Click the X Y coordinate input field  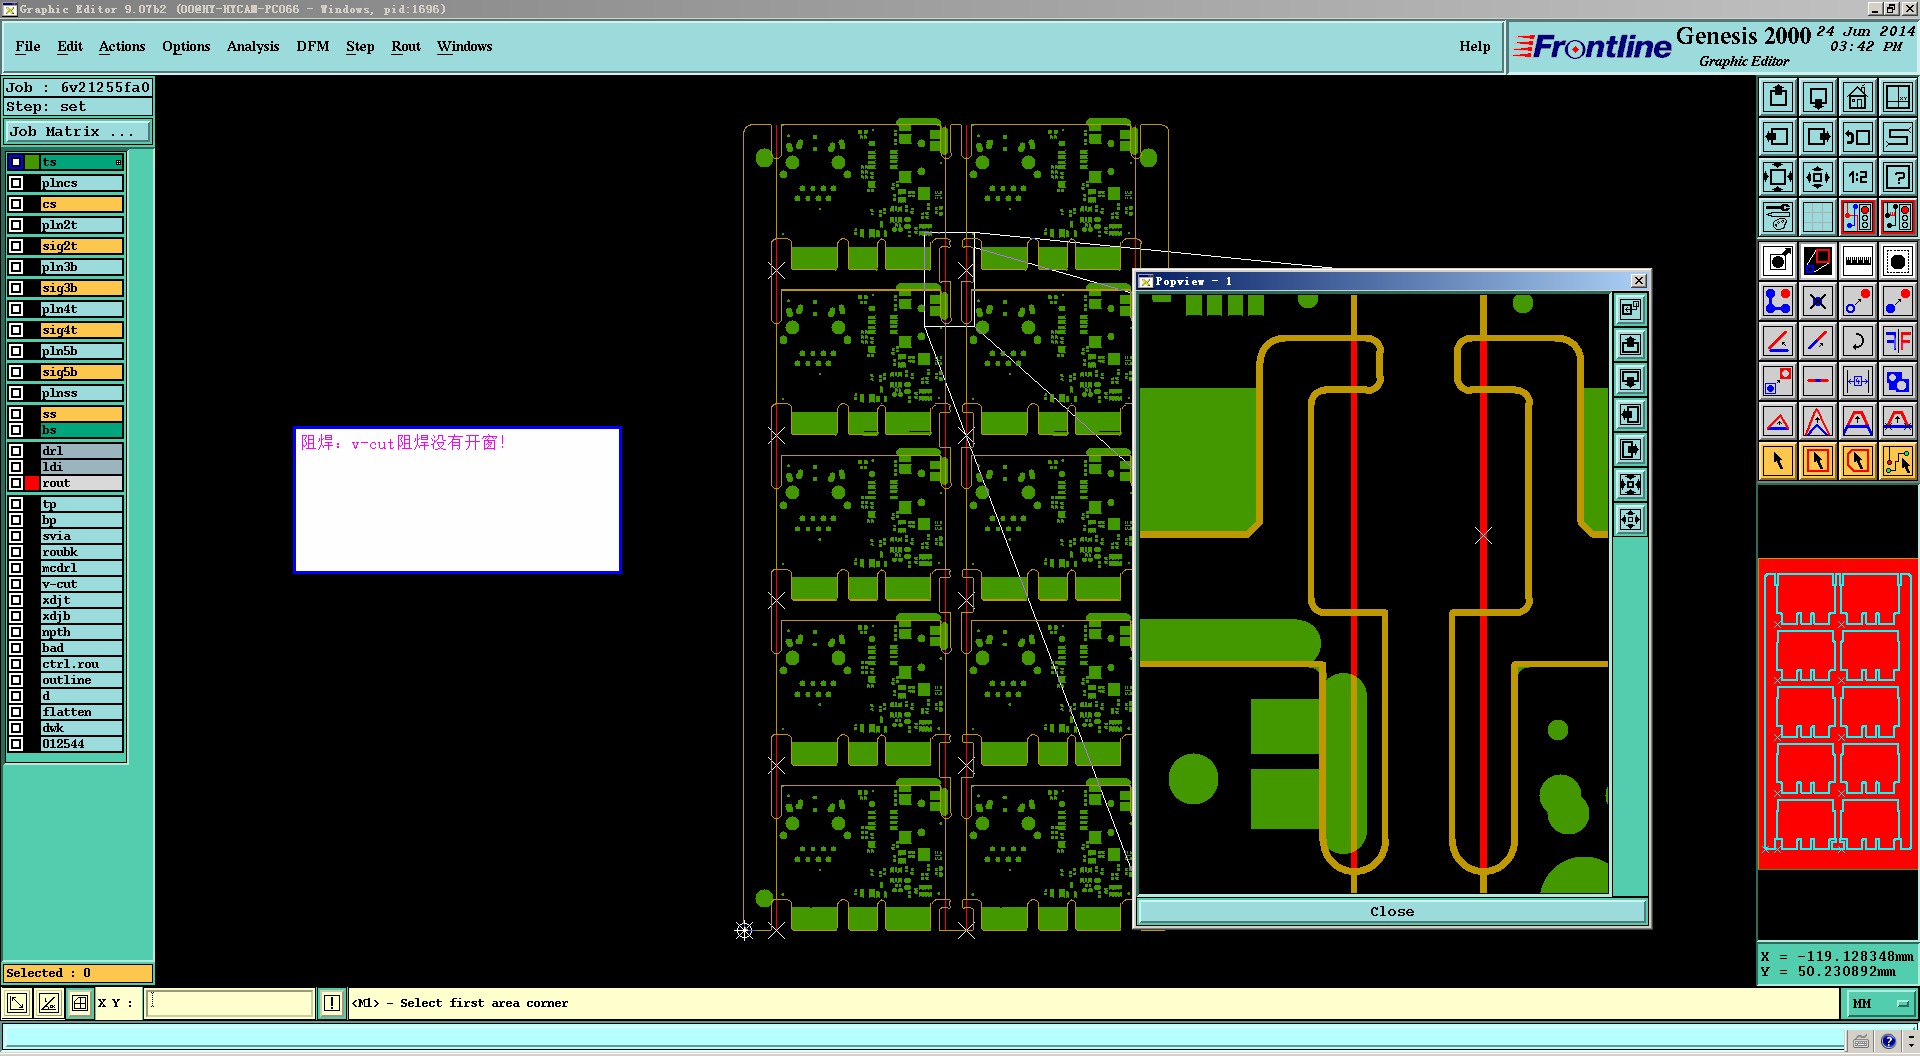[x=230, y=1003]
